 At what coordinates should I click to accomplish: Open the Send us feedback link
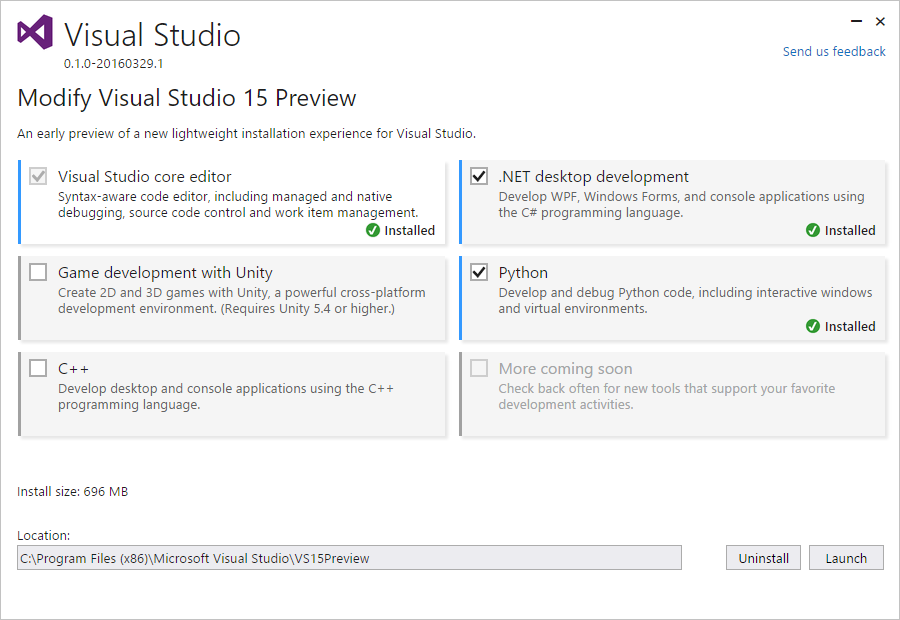[834, 51]
